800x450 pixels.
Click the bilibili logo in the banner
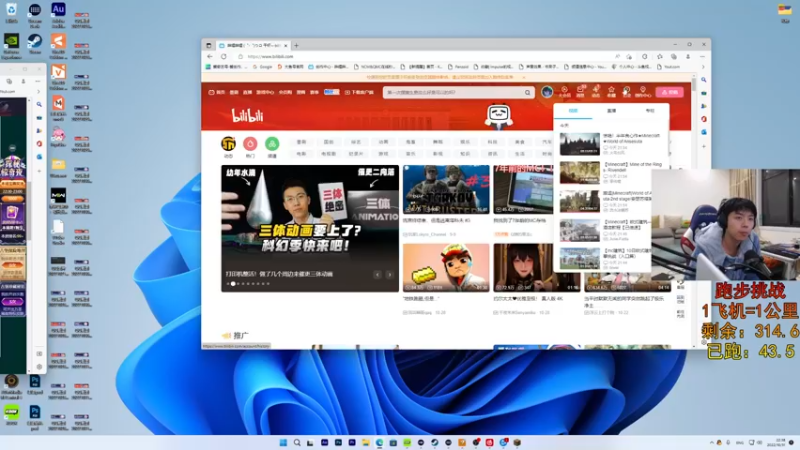pos(247,116)
